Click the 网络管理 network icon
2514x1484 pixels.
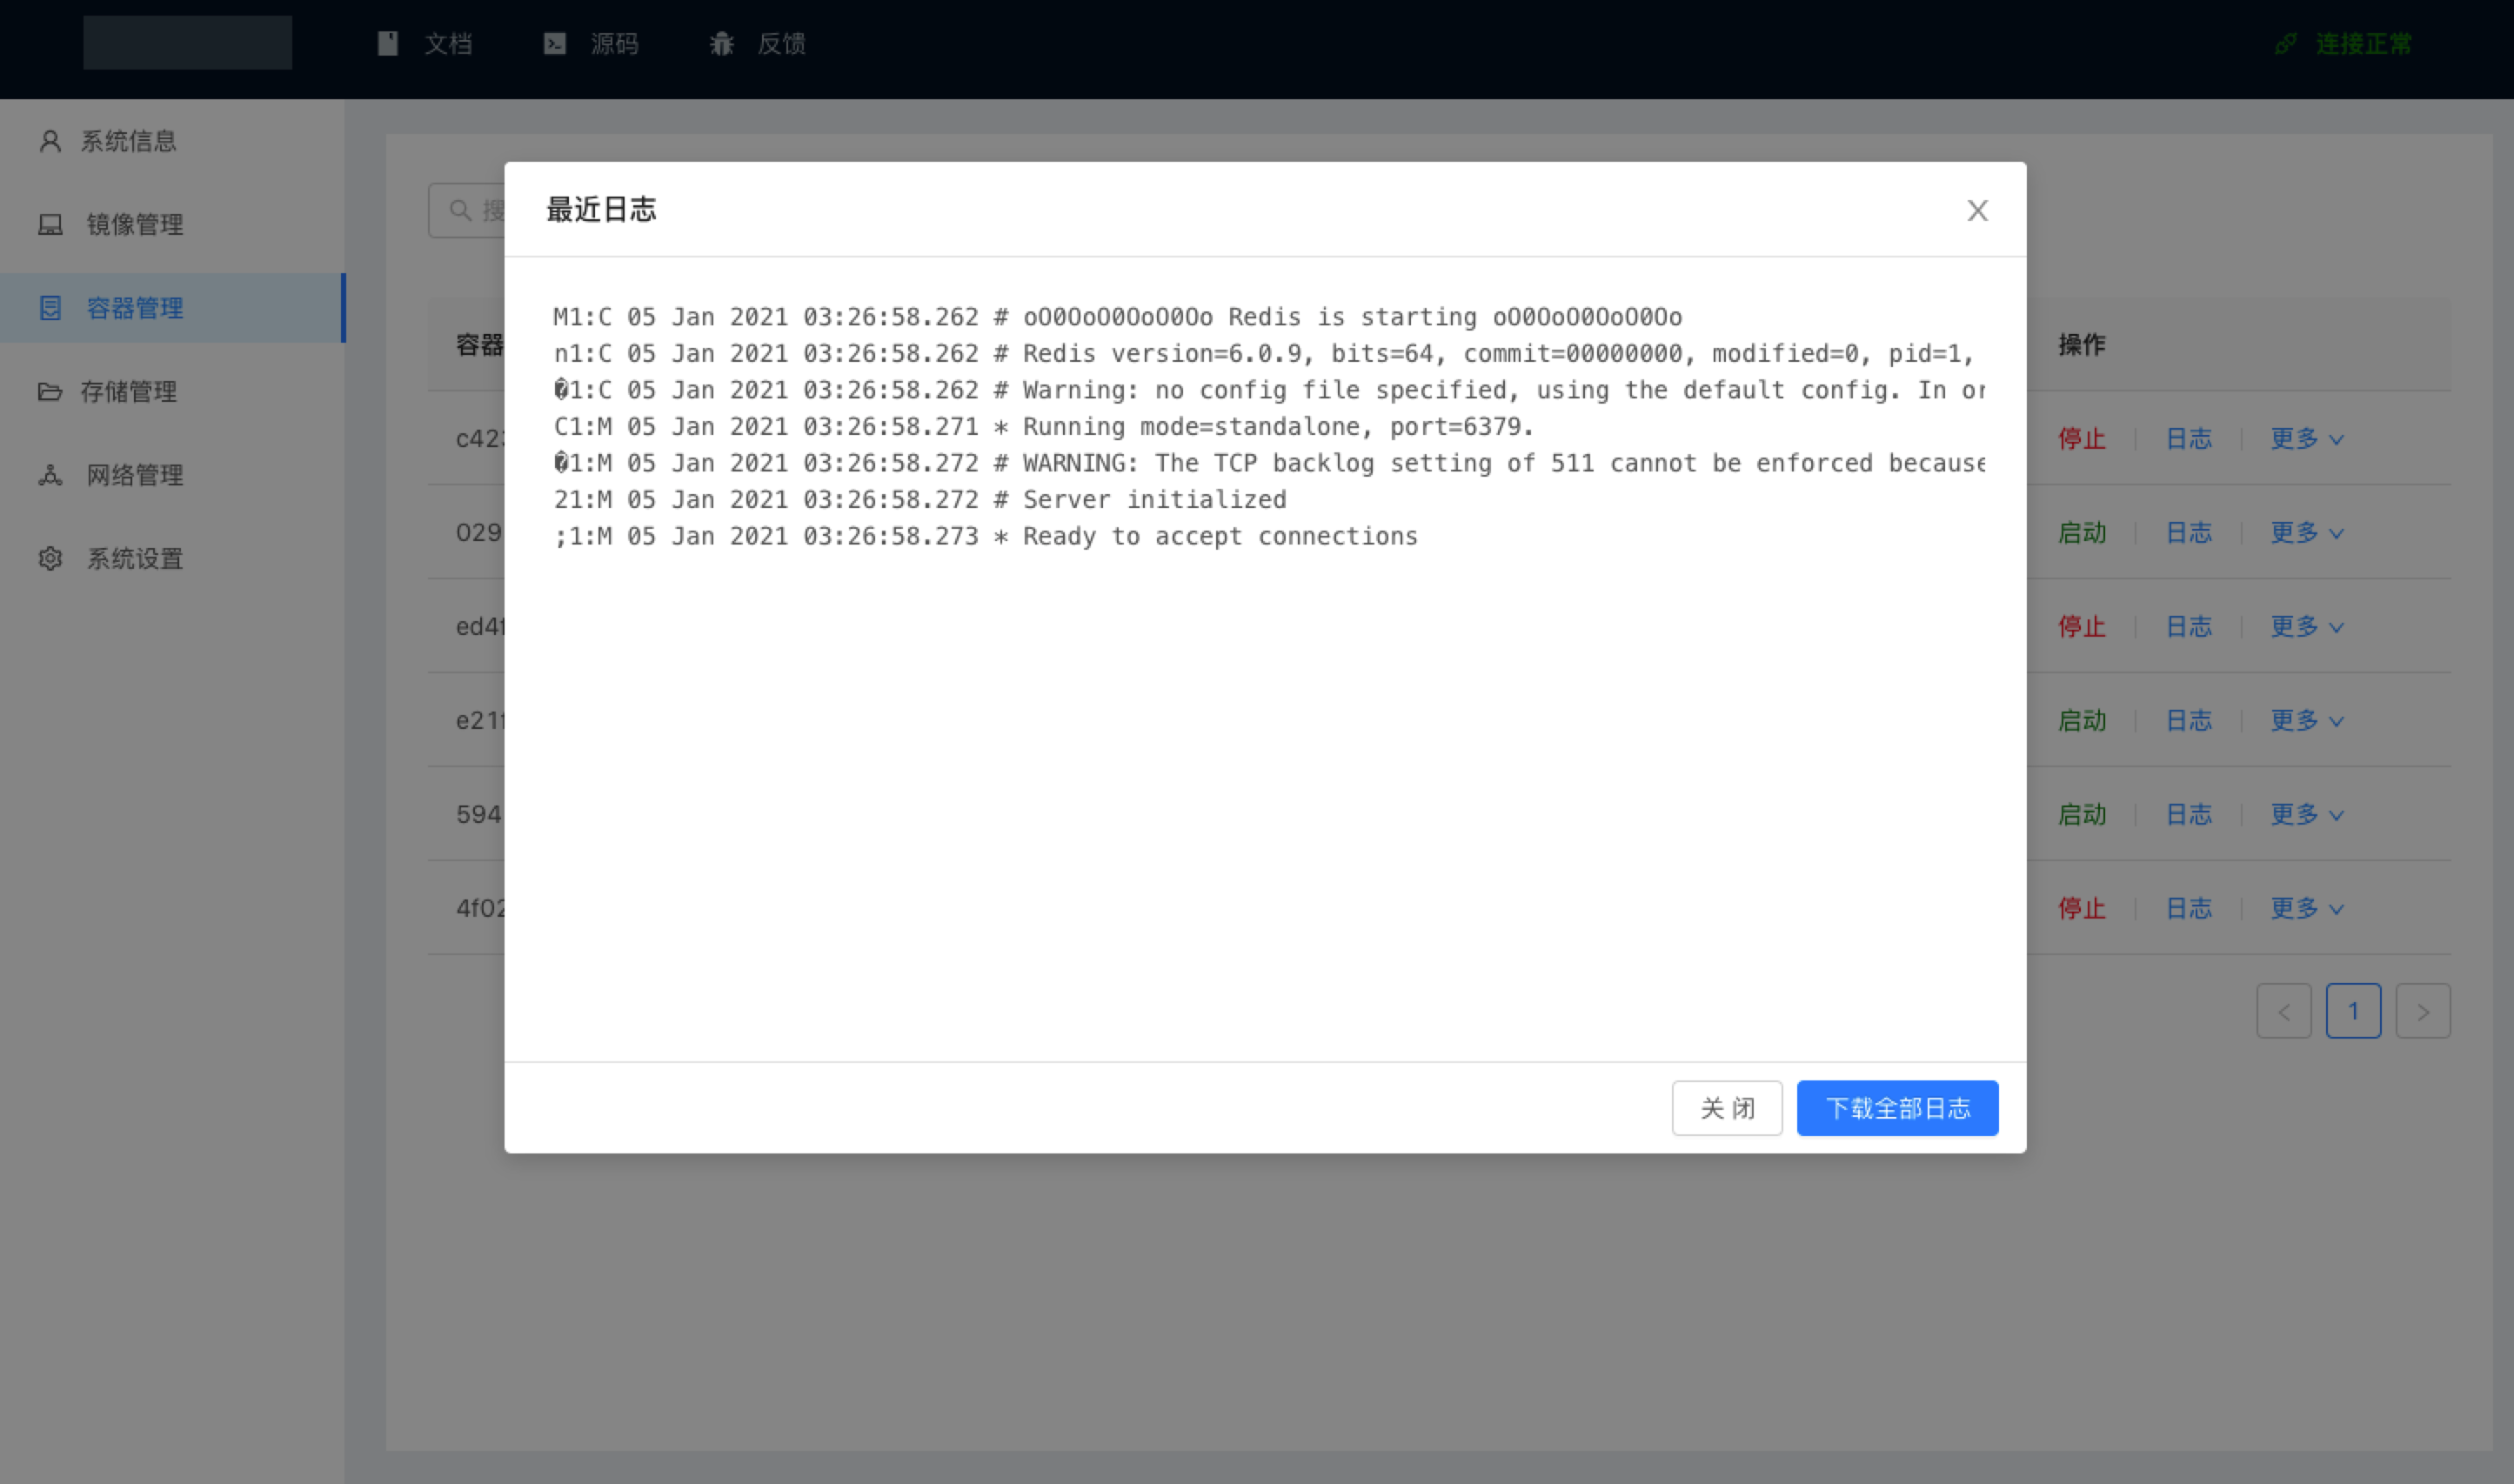(50, 475)
